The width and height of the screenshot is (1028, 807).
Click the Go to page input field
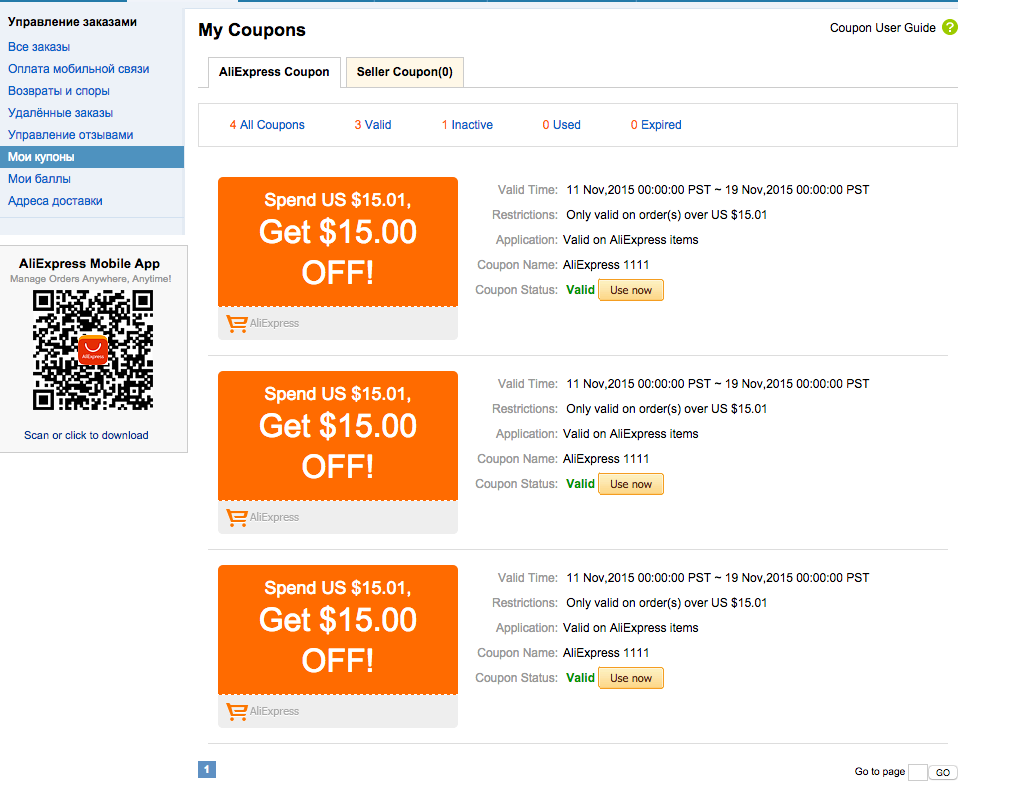pos(917,772)
